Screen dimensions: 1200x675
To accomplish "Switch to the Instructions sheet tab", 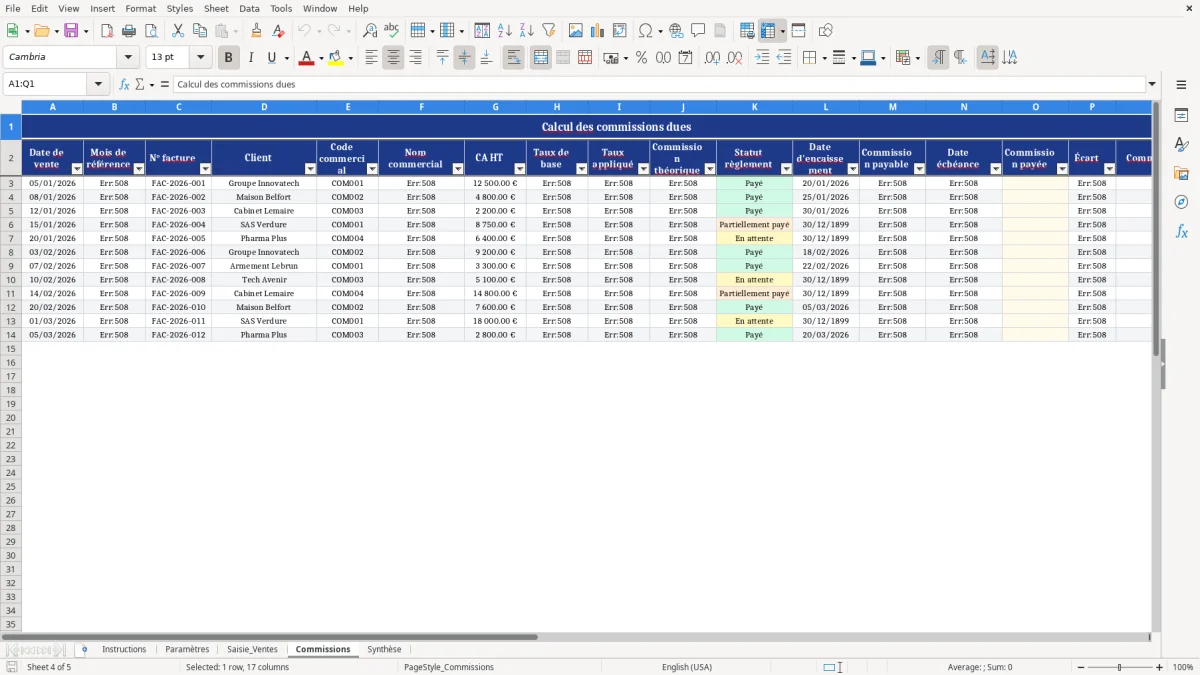I will 124,649.
